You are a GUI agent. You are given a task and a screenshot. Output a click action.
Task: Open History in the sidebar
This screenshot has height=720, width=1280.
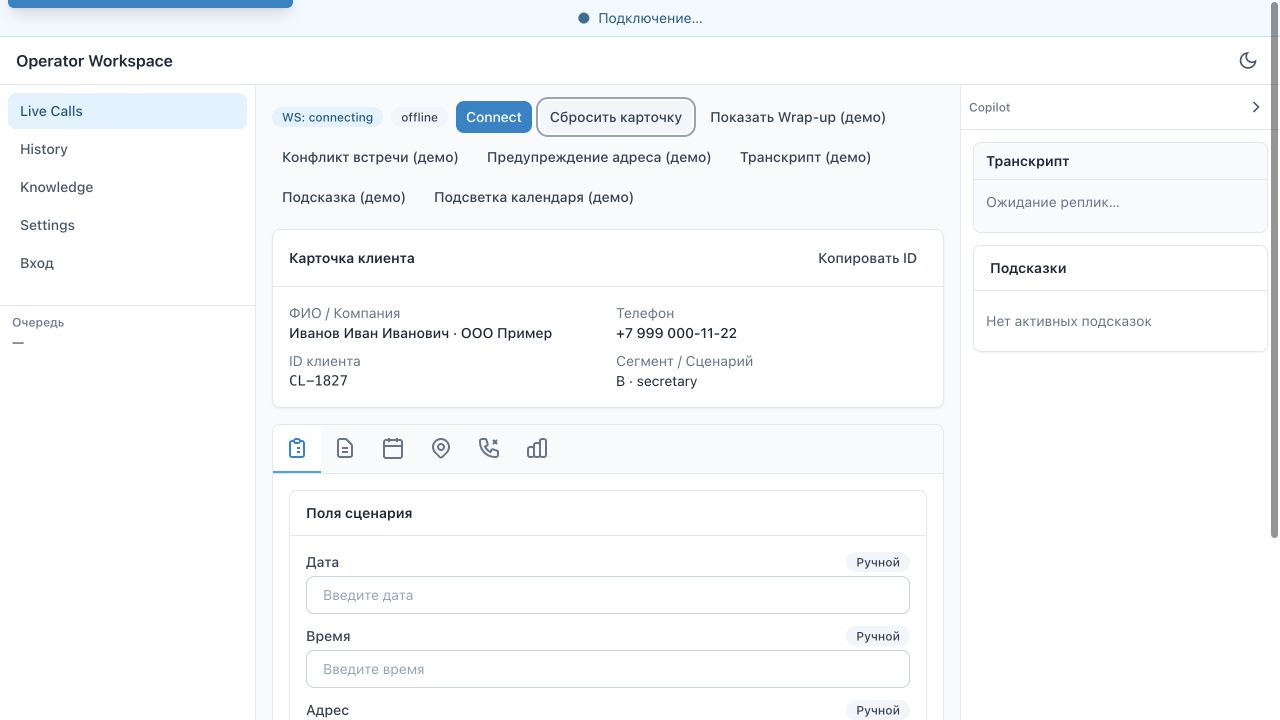[x=127, y=149]
